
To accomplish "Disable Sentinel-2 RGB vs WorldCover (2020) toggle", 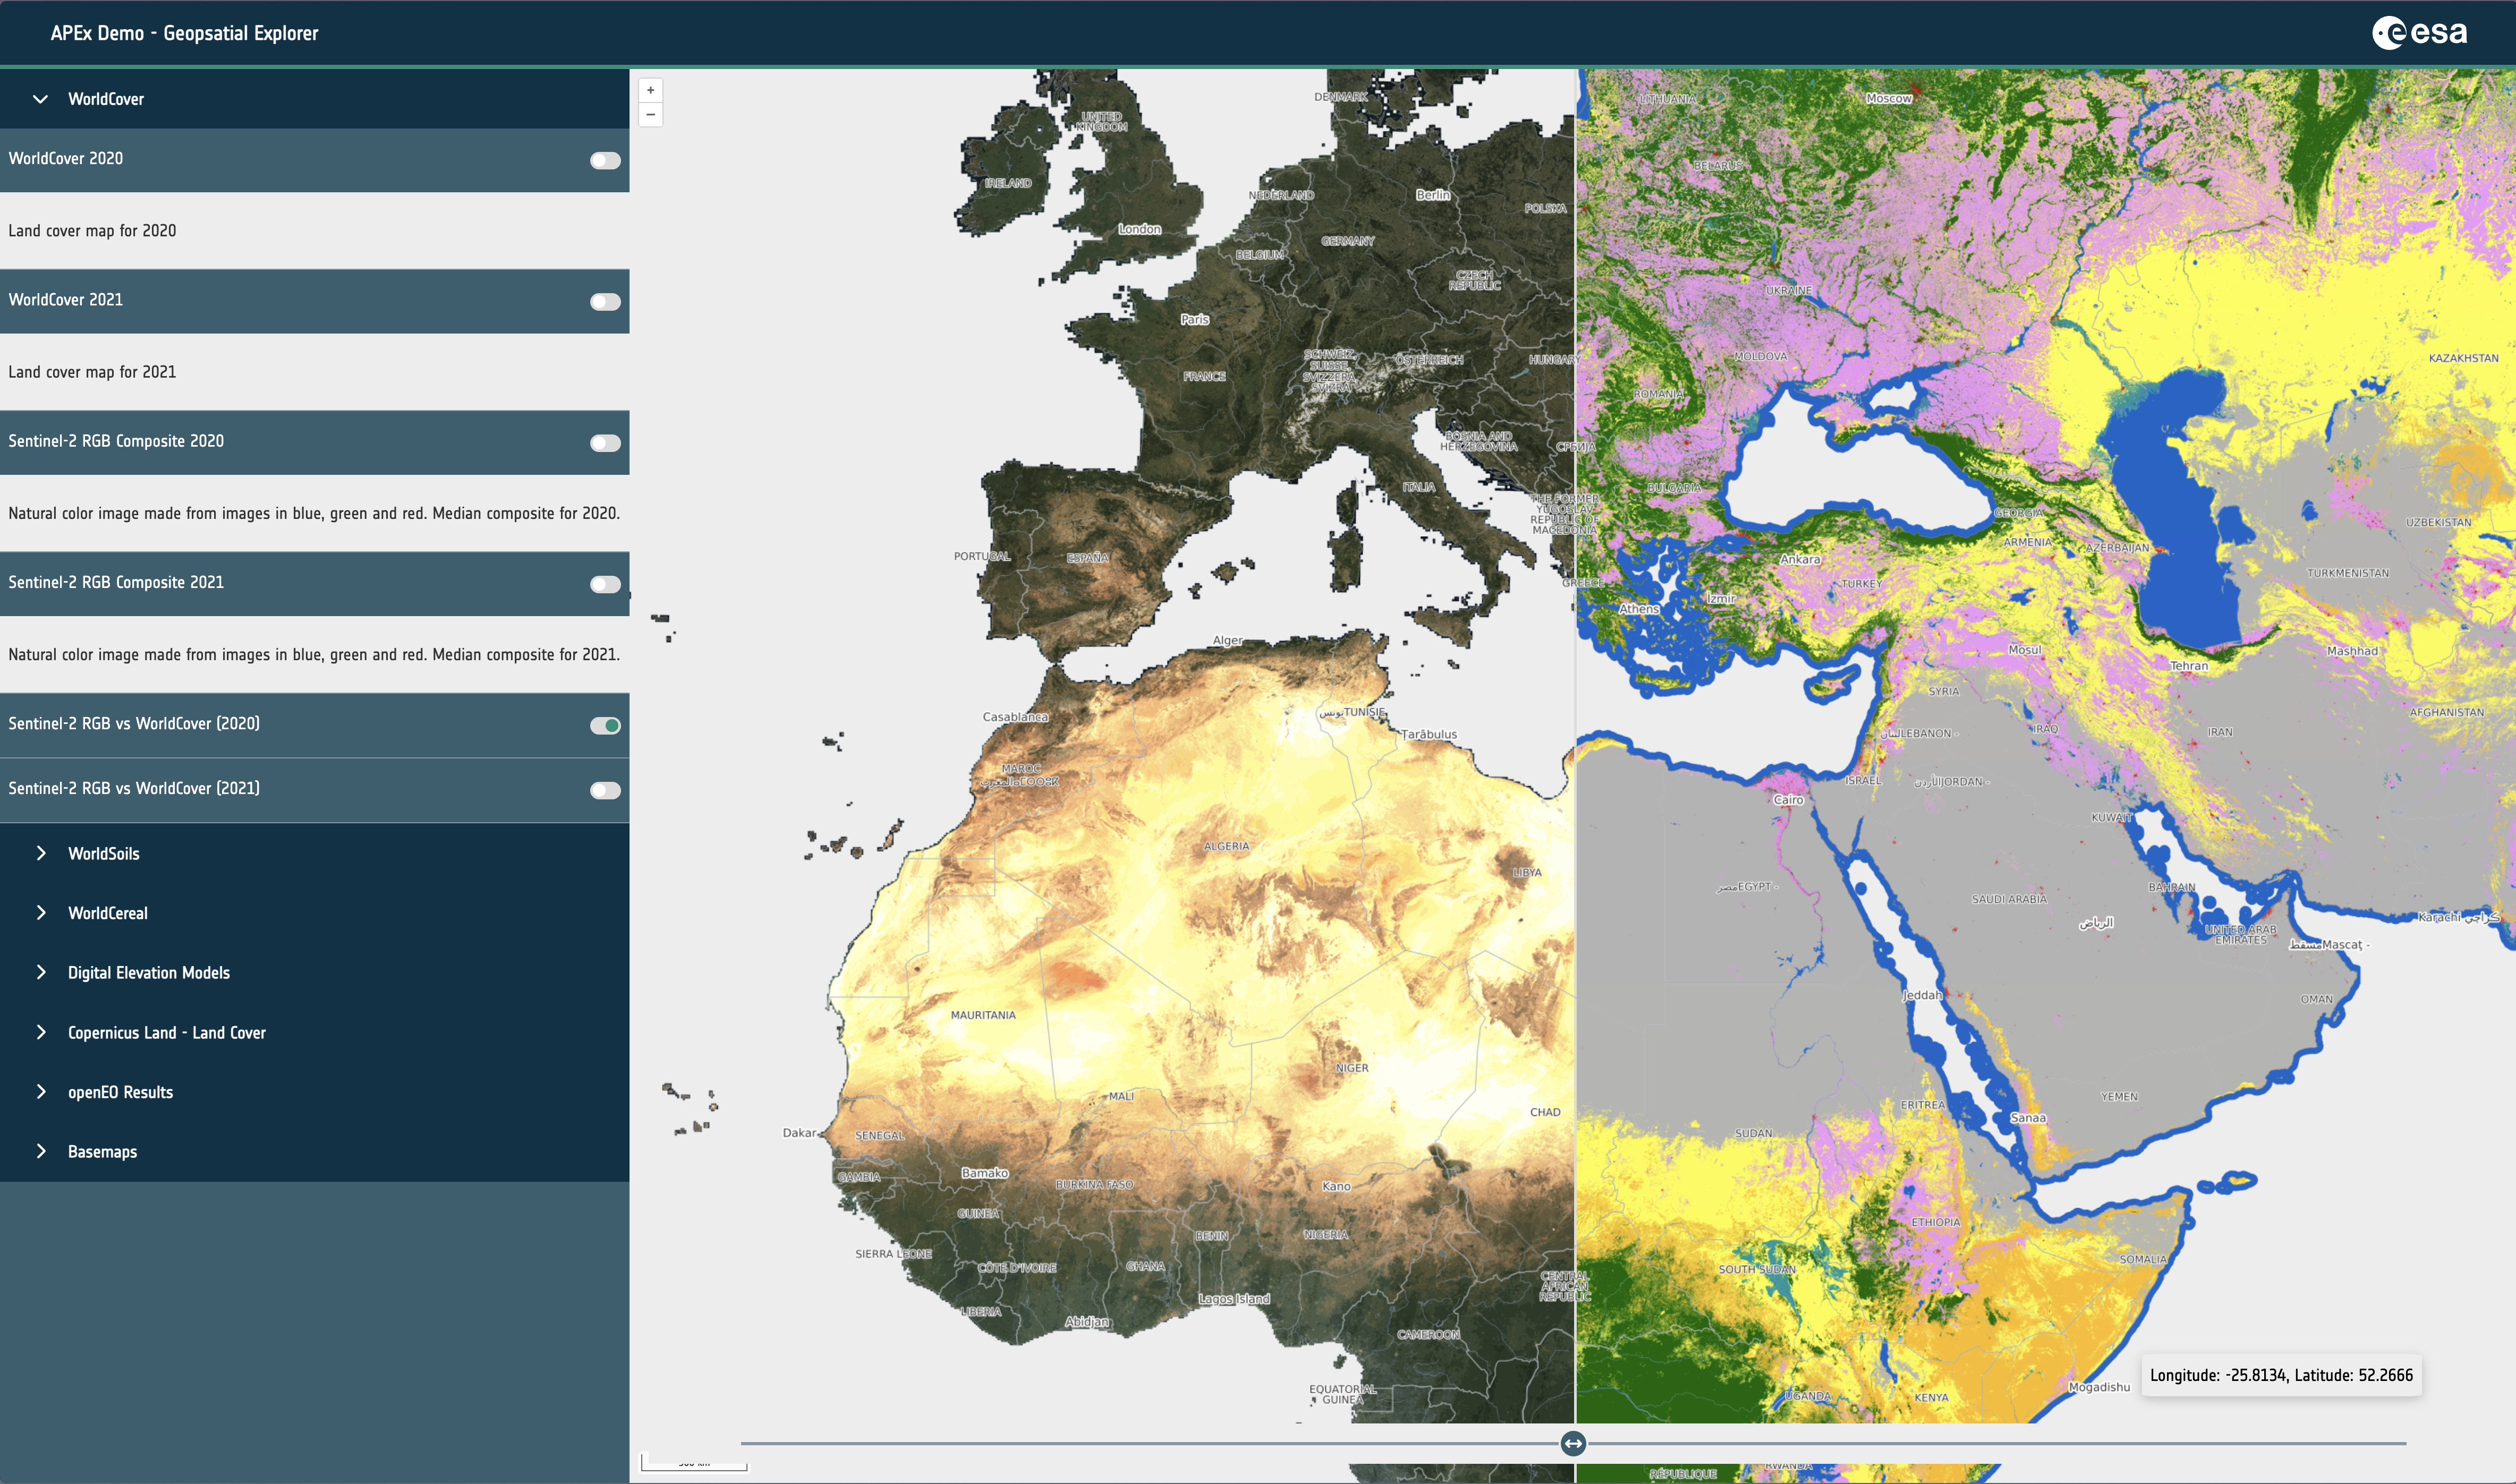I will [605, 725].
